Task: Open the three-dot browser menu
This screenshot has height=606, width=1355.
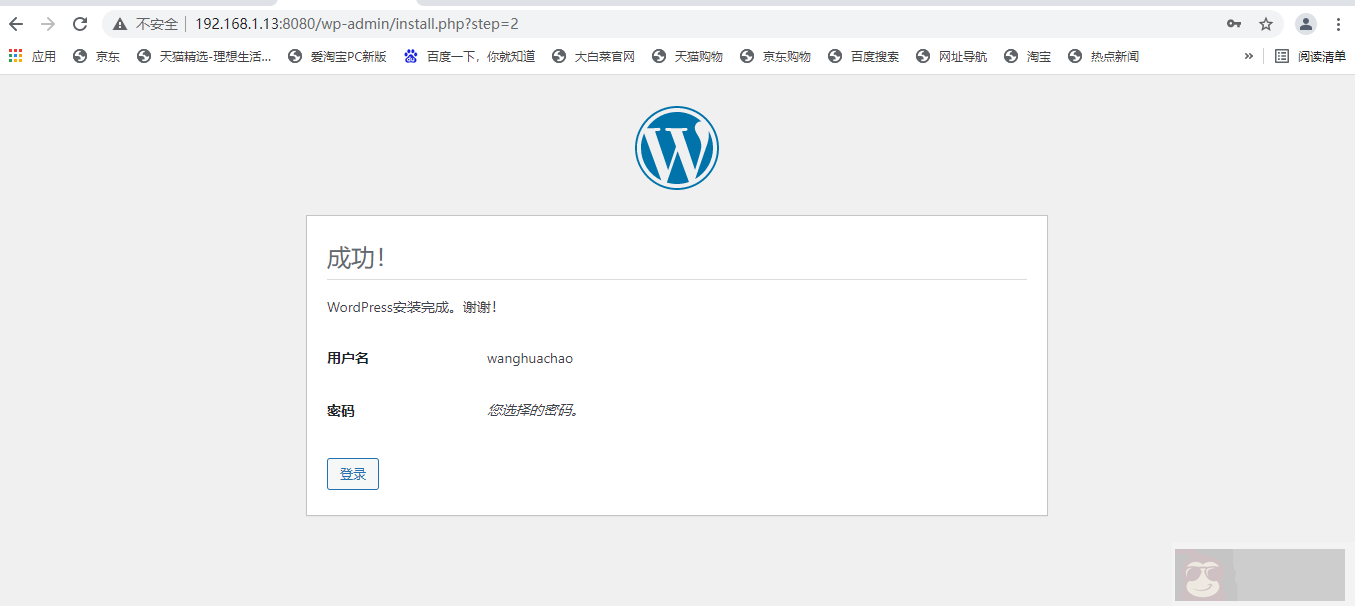Action: [x=1338, y=22]
